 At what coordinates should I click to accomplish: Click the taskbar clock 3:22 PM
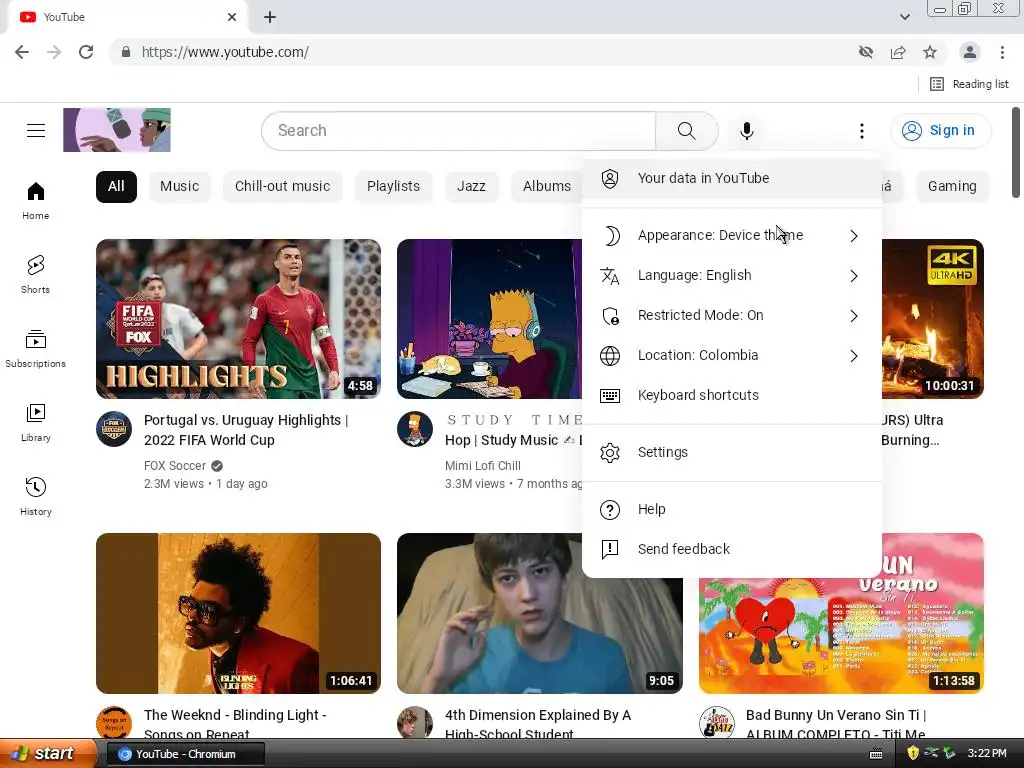click(x=987, y=754)
